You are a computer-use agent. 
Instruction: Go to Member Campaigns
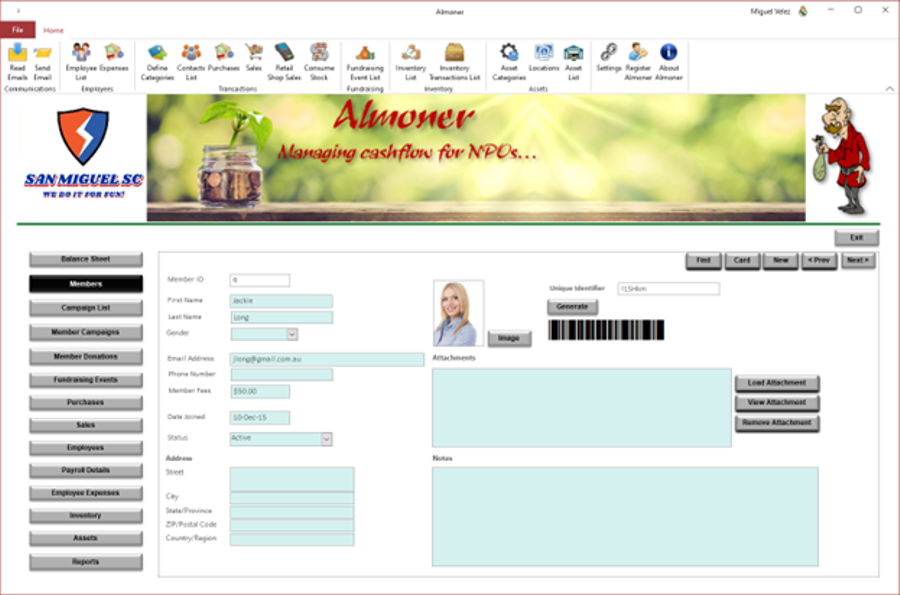(x=86, y=332)
